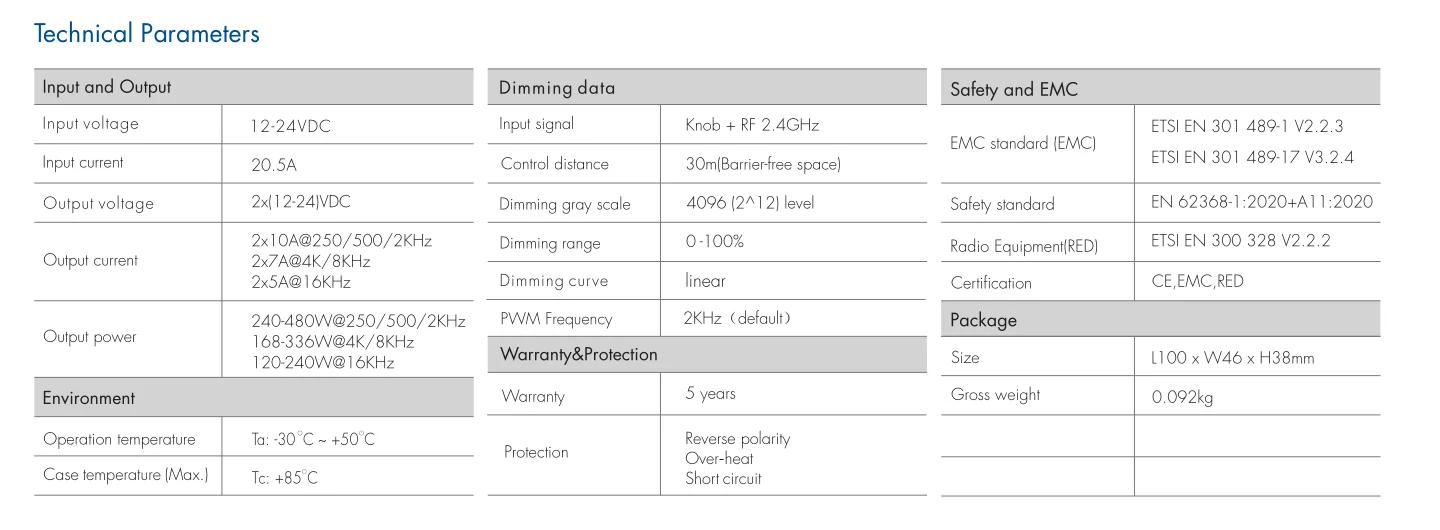The image size is (1440, 530).
Task: Click the Tc: +85°C case temperature value
Action: 284,478
